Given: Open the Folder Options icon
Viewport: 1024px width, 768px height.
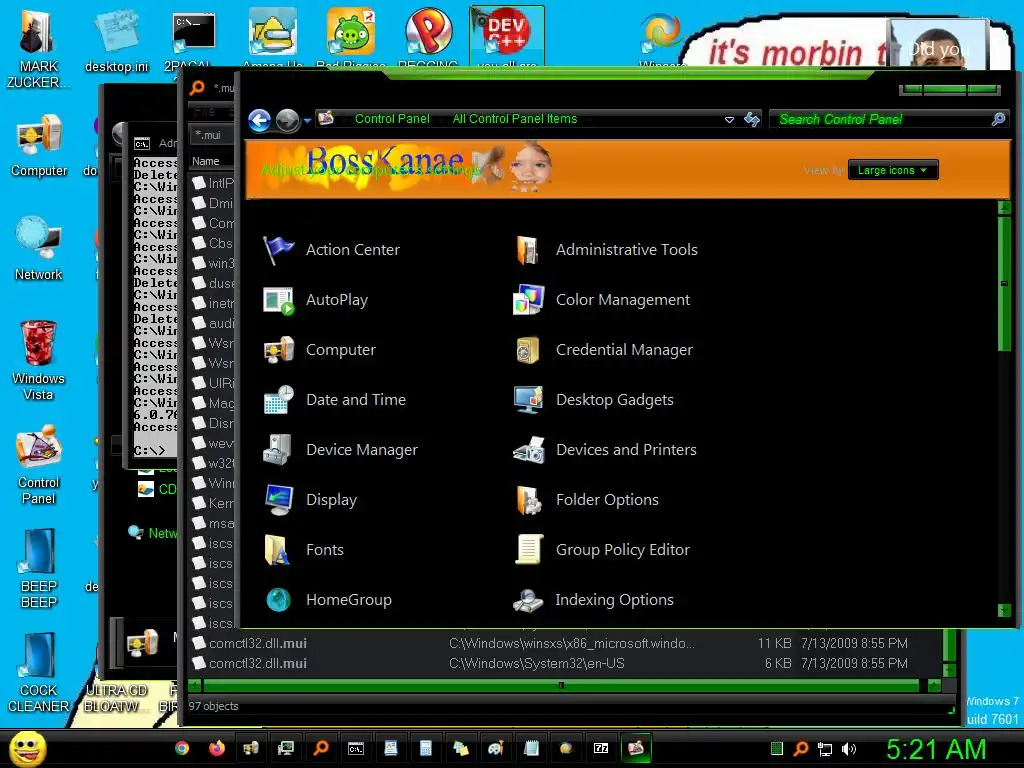Looking at the screenshot, I should (x=528, y=500).
